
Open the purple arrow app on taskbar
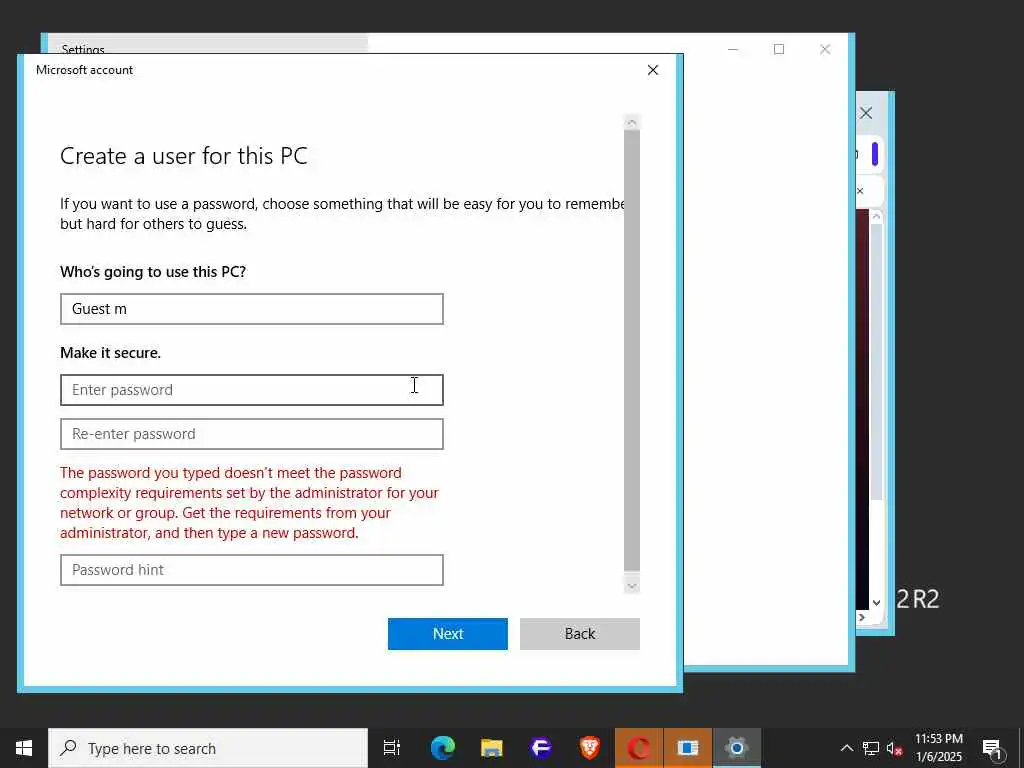[541, 748]
